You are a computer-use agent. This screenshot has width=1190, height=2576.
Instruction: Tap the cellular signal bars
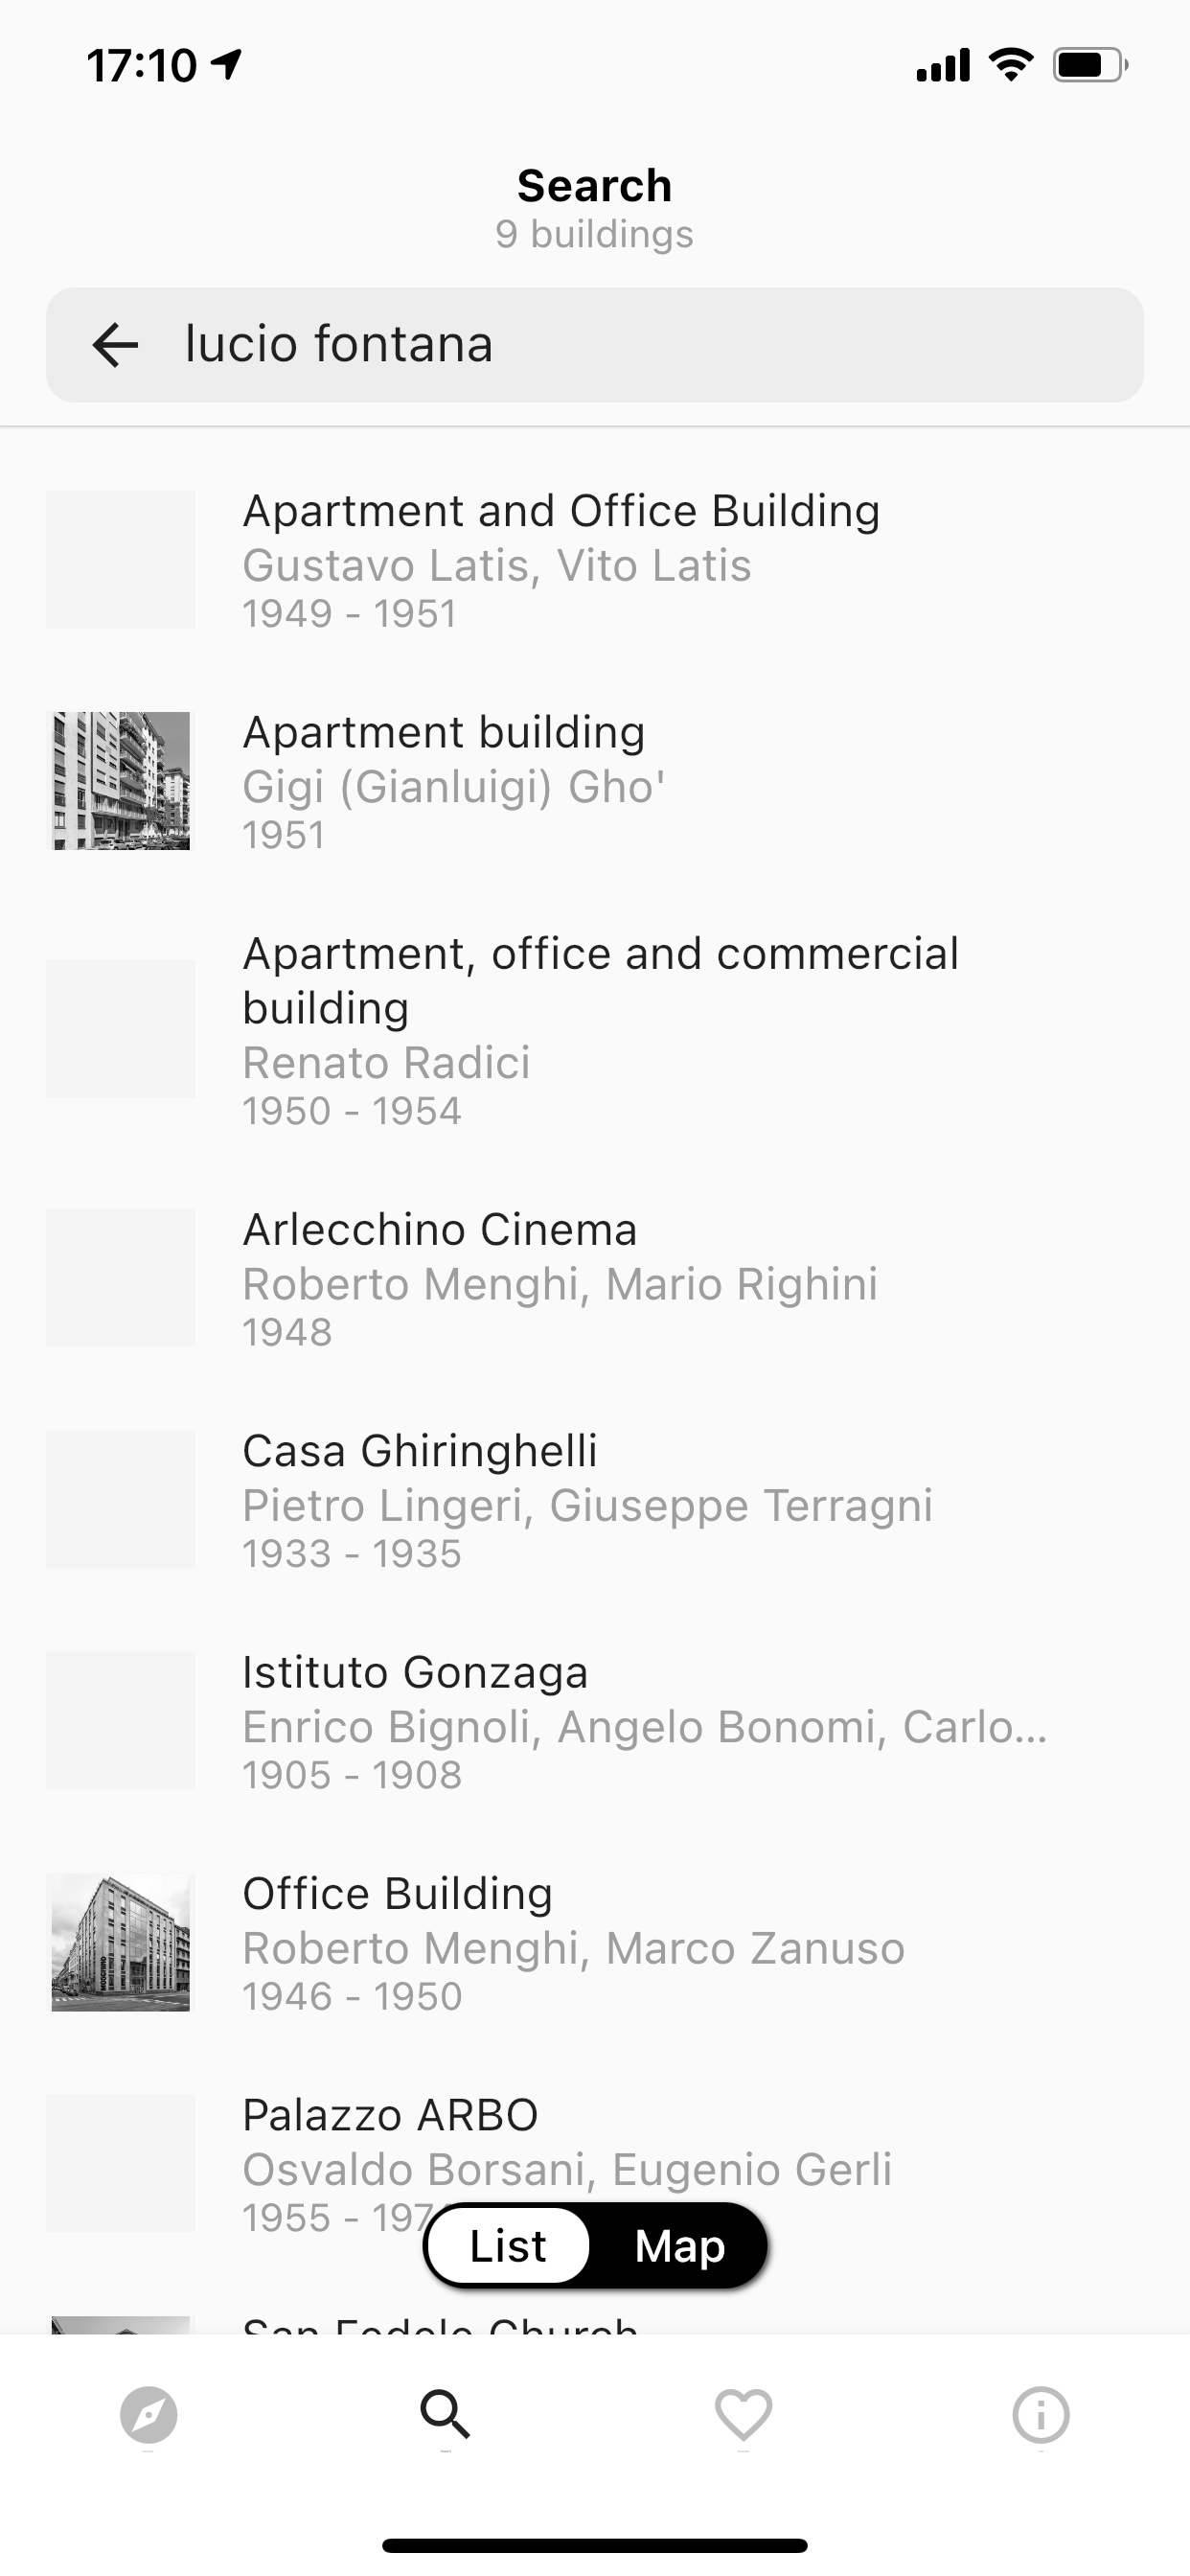tap(943, 65)
